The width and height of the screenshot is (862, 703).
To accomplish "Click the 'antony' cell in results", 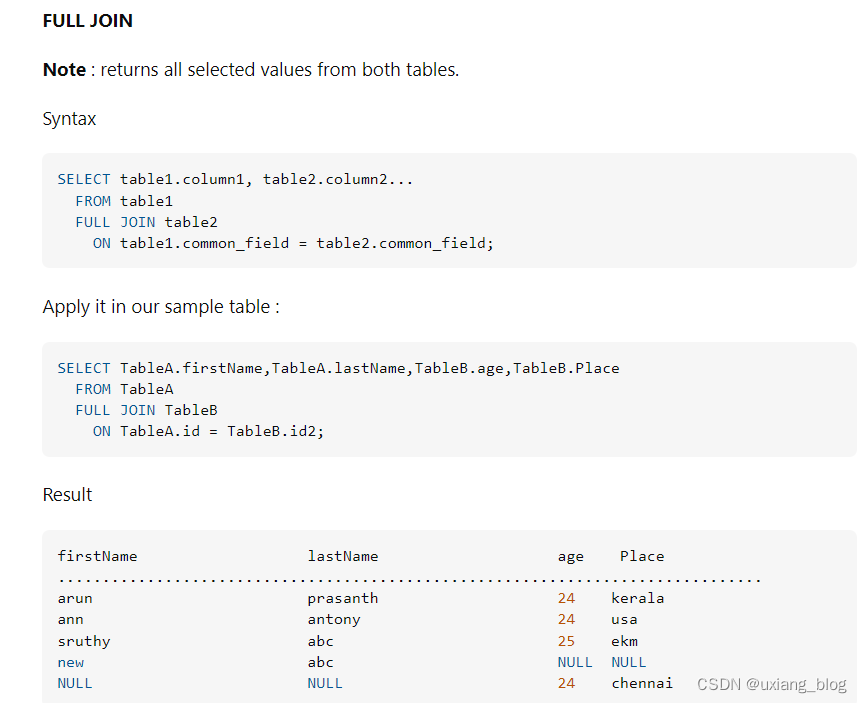I will (334, 620).
